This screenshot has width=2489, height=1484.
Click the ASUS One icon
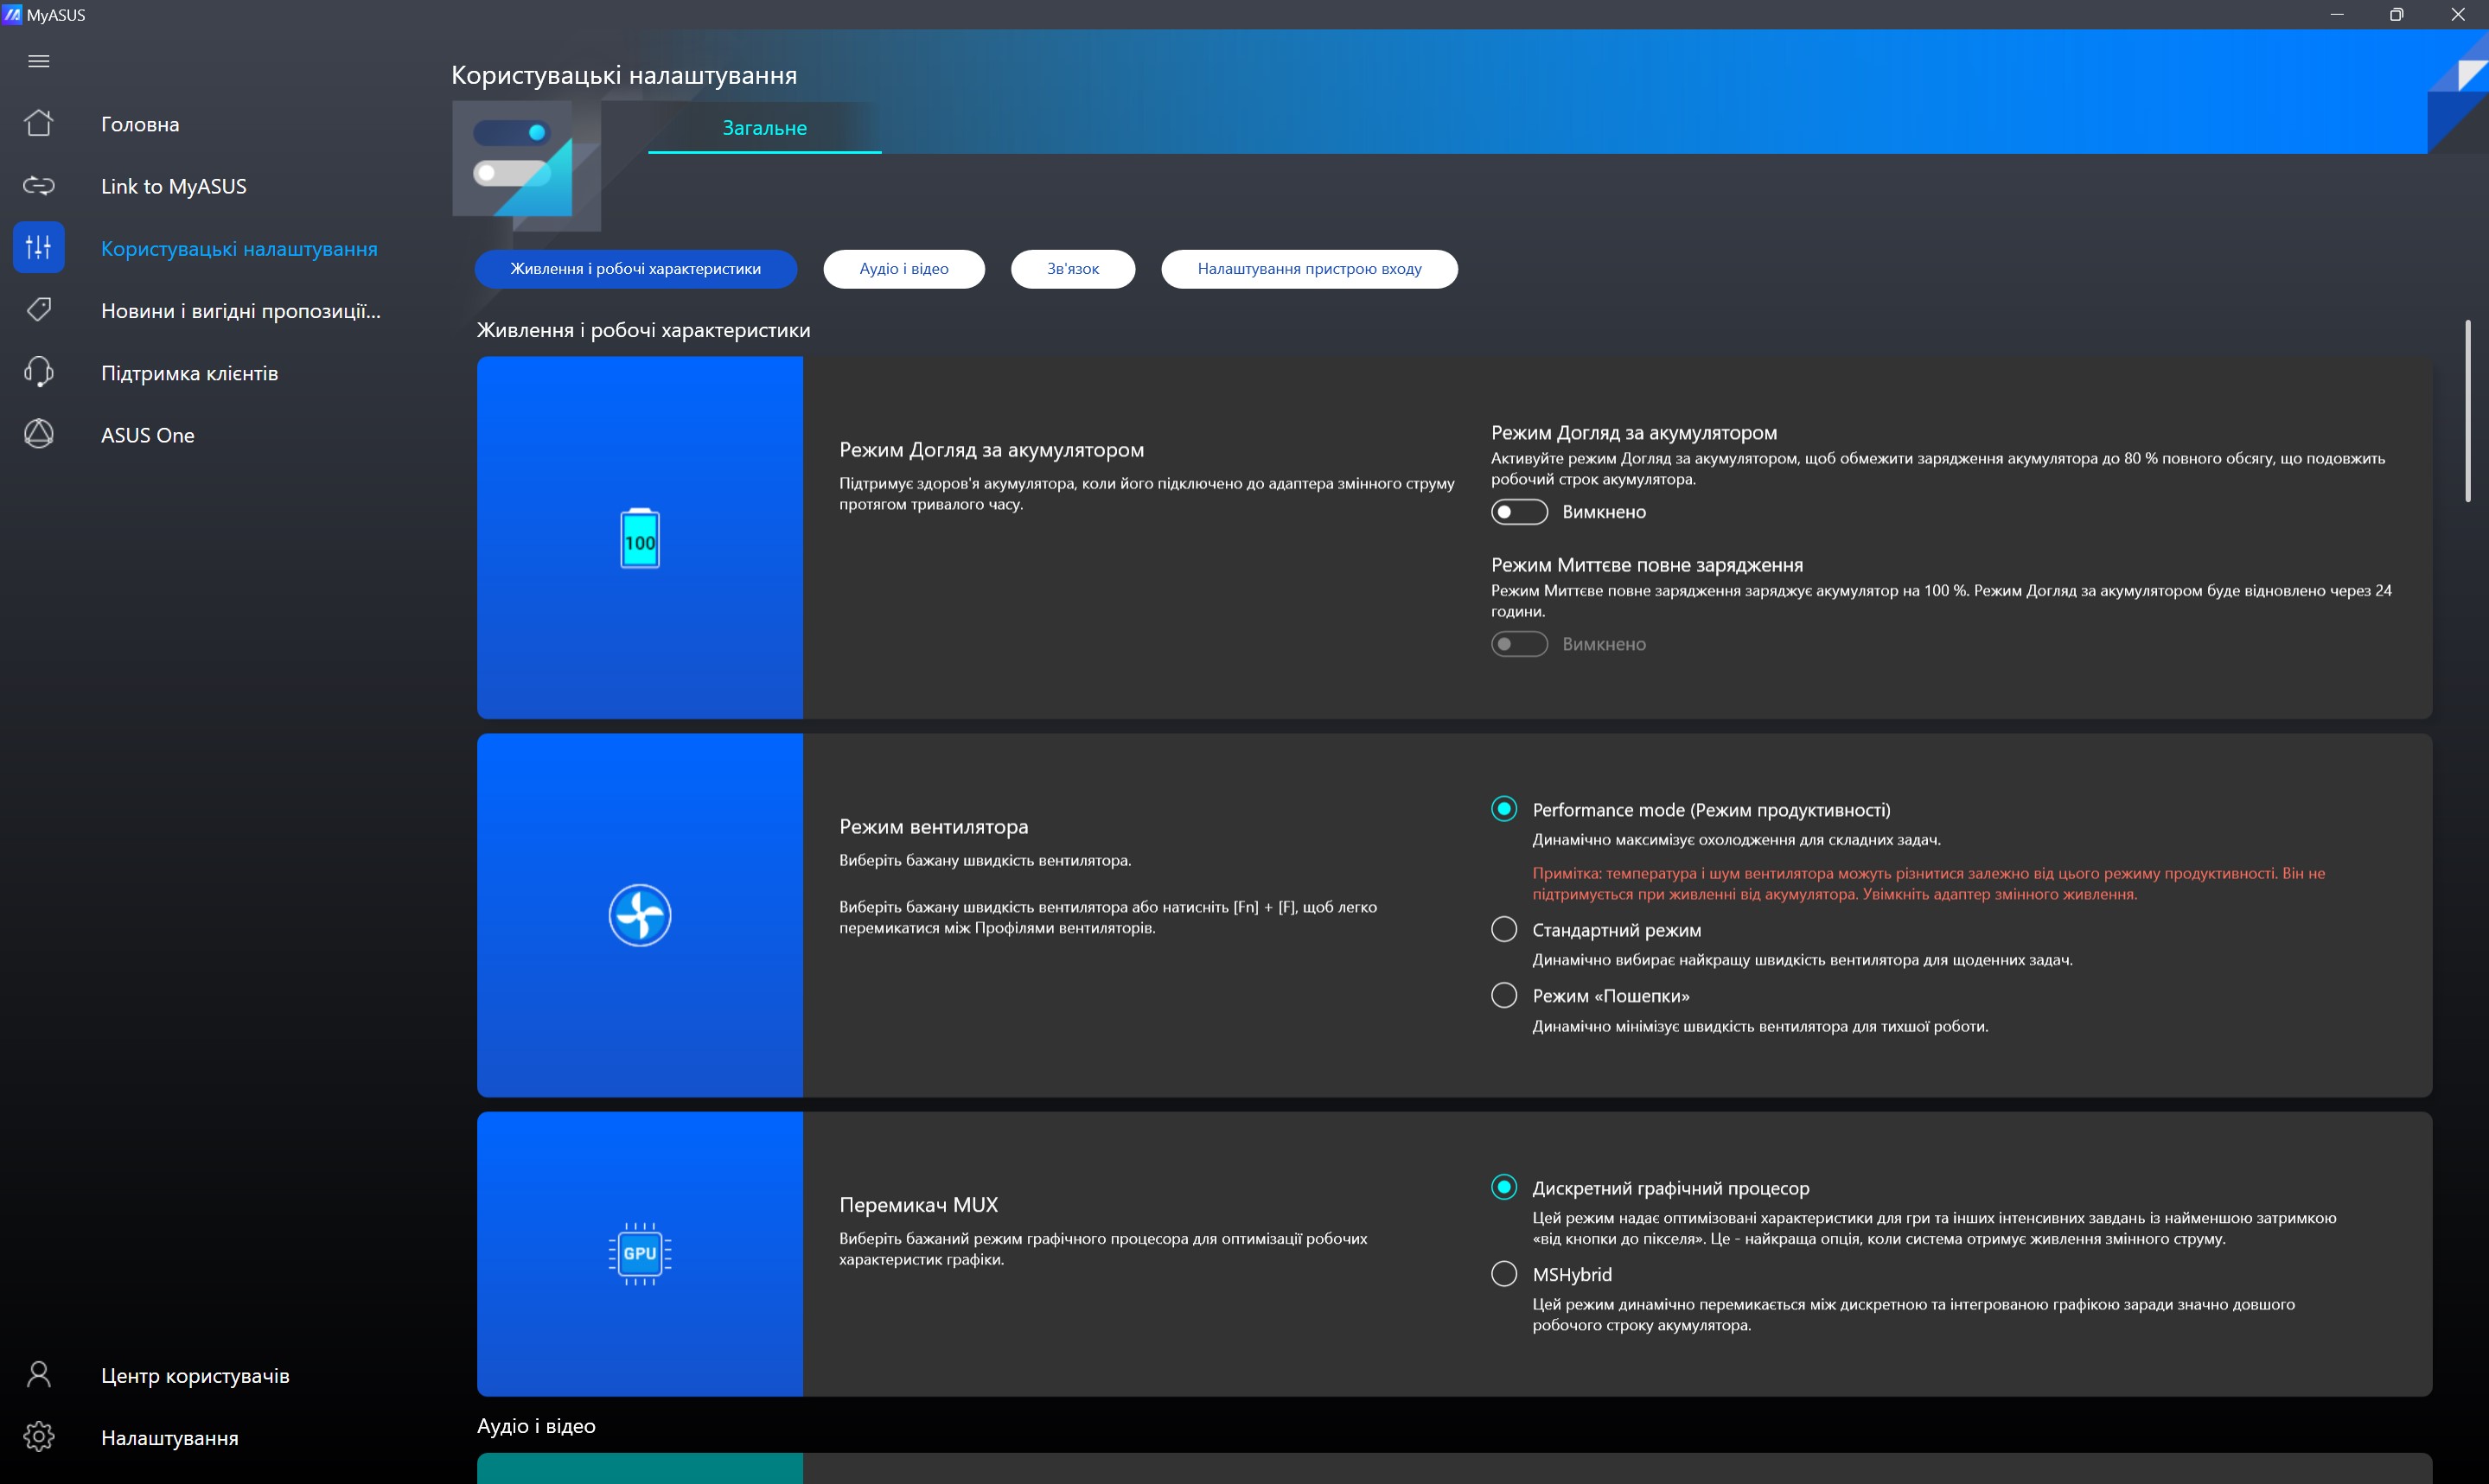(x=39, y=434)
